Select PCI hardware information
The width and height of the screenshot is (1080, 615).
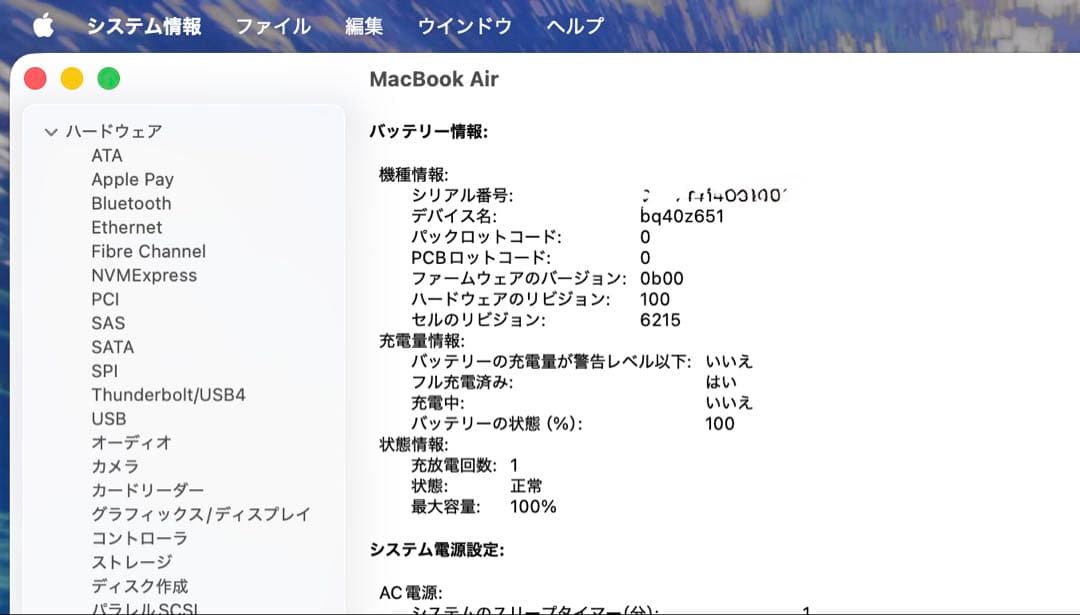click(x=104, y=299)
